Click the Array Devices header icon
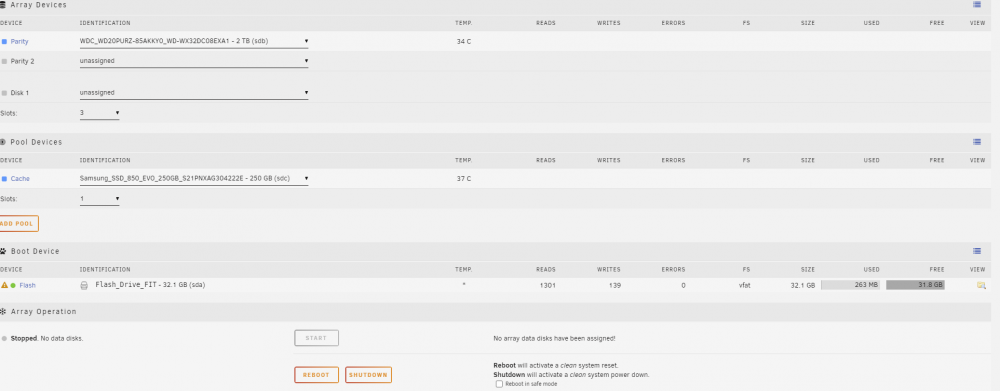The width and height of the screenshot is (1000, 391). click(3, 4)
